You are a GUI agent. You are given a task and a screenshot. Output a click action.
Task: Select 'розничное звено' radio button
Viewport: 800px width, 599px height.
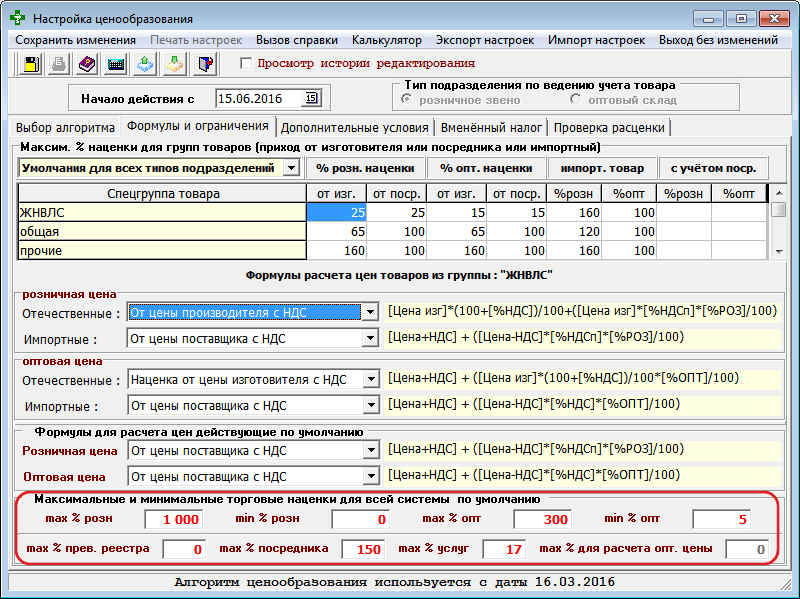click(406, 99)
